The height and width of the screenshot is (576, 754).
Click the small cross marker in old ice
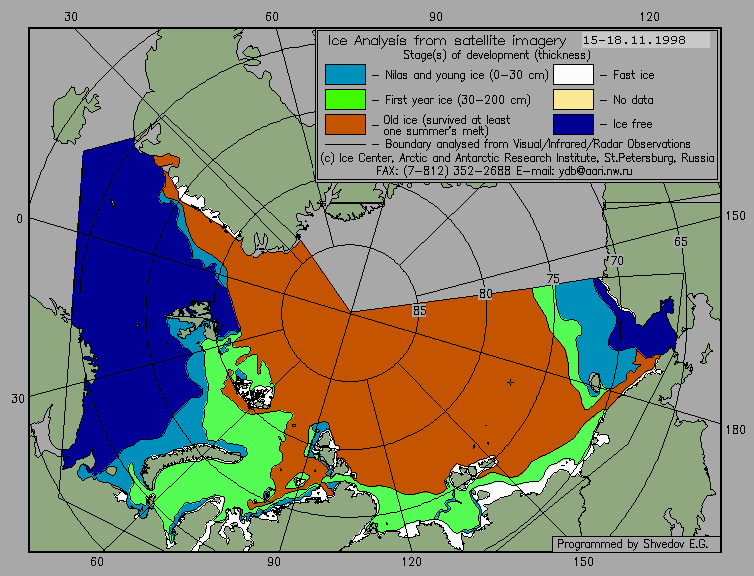tap(510, 383)
